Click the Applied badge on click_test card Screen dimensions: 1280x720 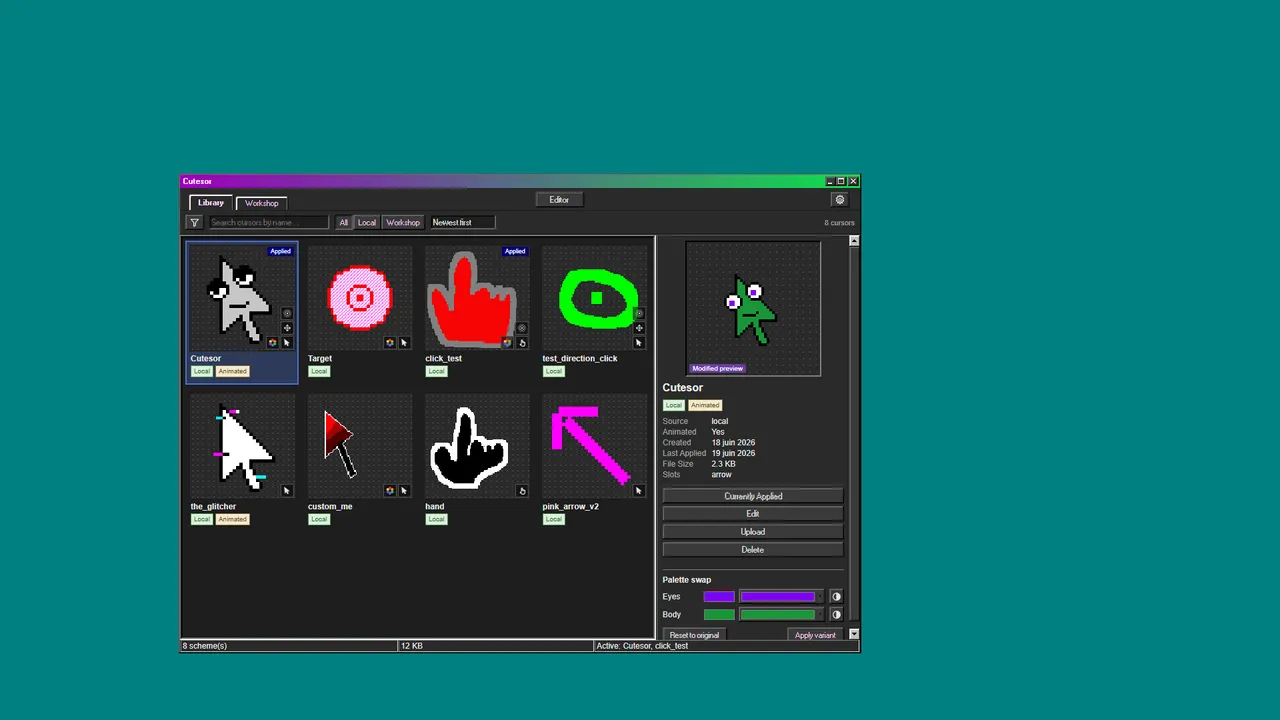coord(515,251)
